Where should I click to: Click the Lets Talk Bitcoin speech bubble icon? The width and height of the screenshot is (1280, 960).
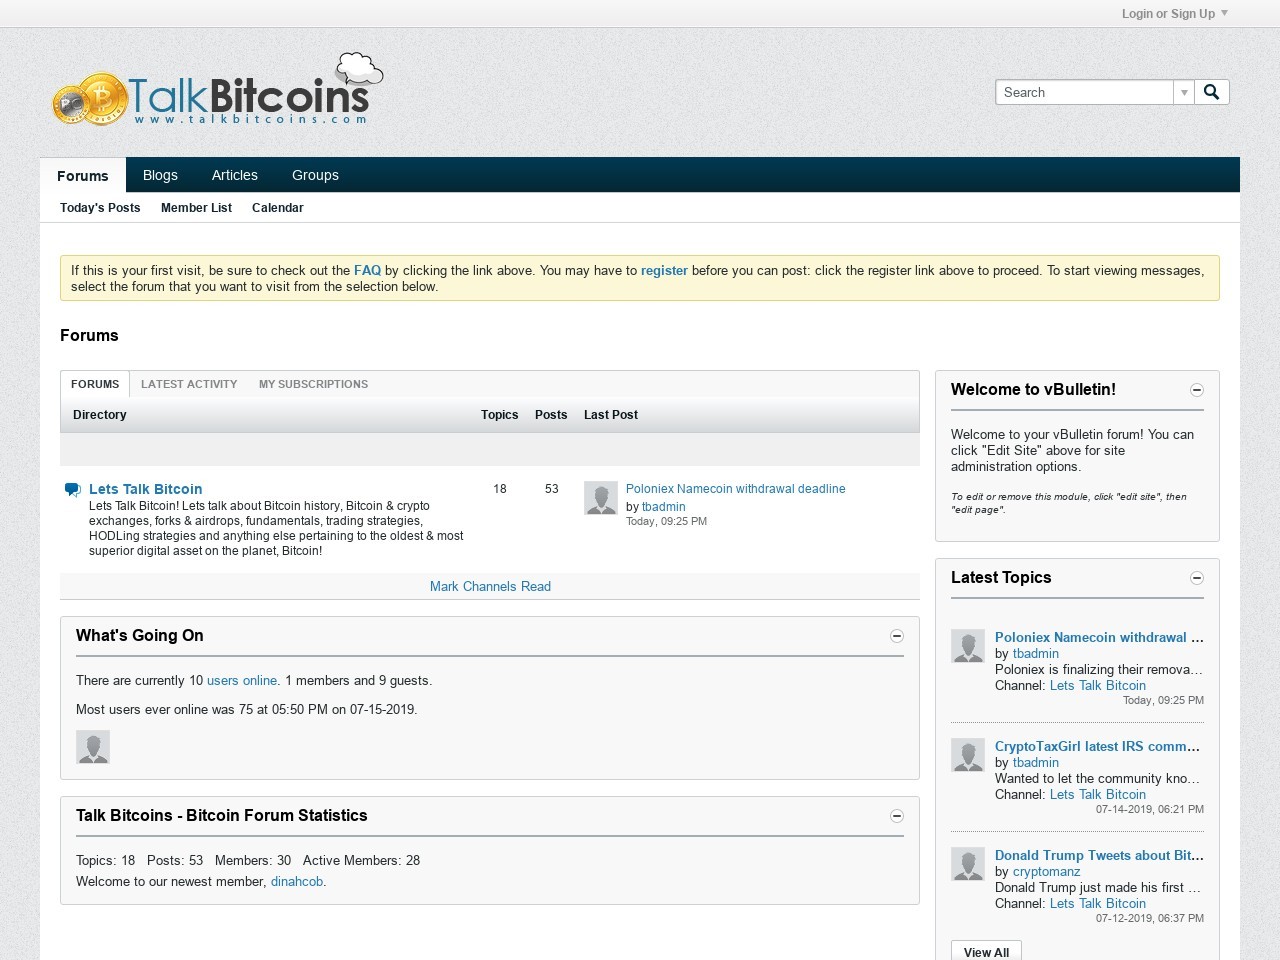pos(71,489)
